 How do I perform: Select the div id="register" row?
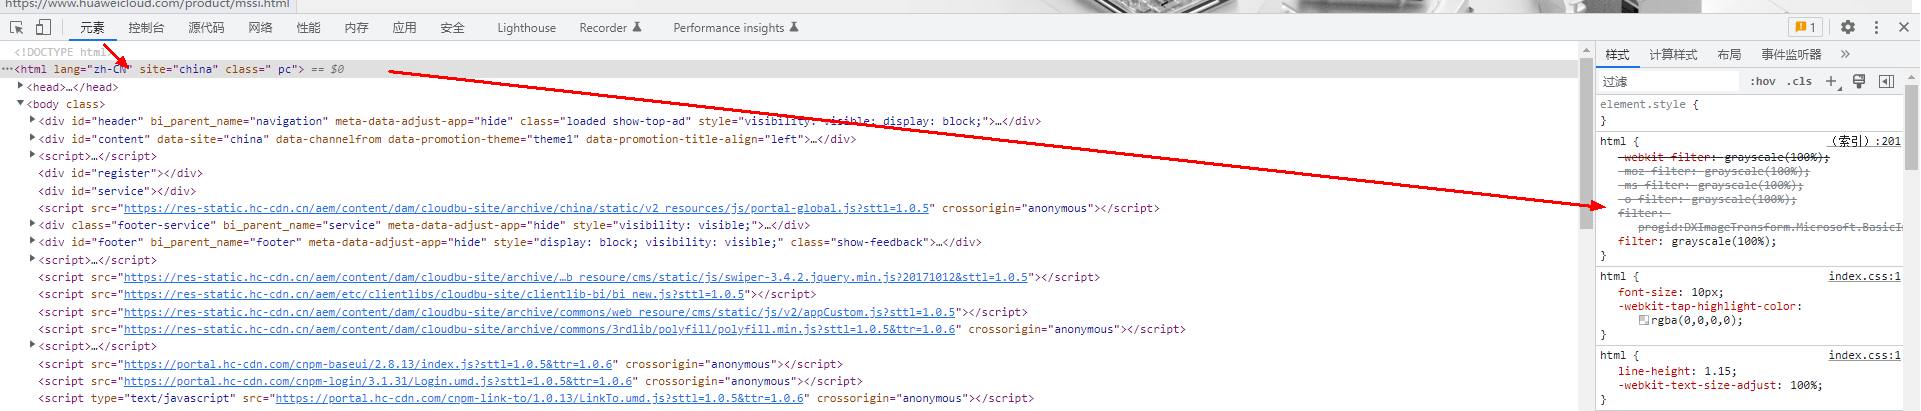tap(790, 173)
